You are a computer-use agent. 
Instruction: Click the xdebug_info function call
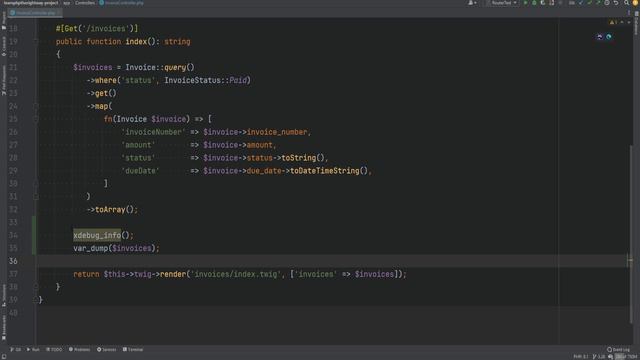click(x=97, y=235)
